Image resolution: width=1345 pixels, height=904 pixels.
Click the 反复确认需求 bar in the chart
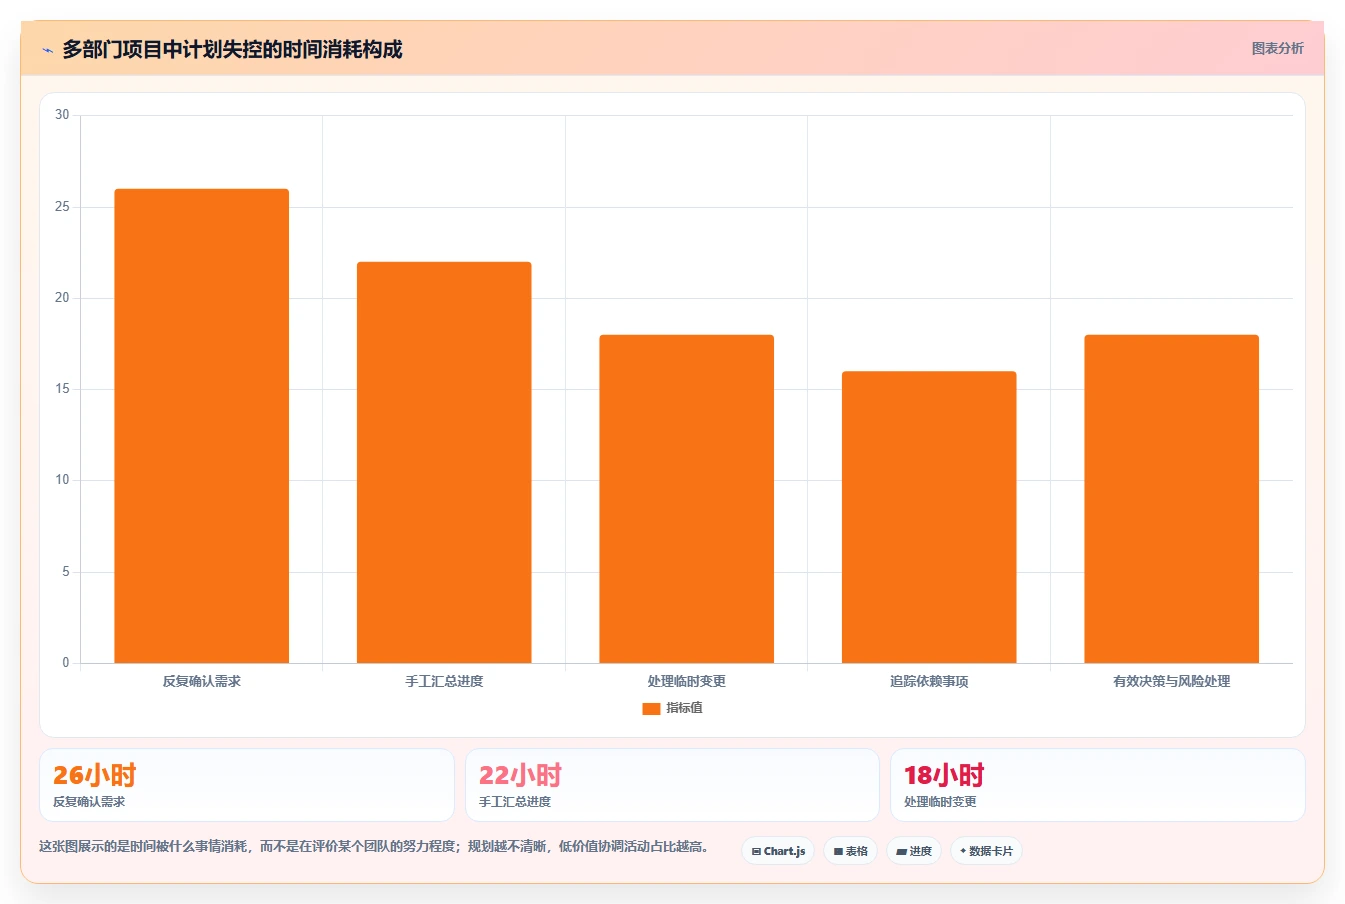pos(202,426)
